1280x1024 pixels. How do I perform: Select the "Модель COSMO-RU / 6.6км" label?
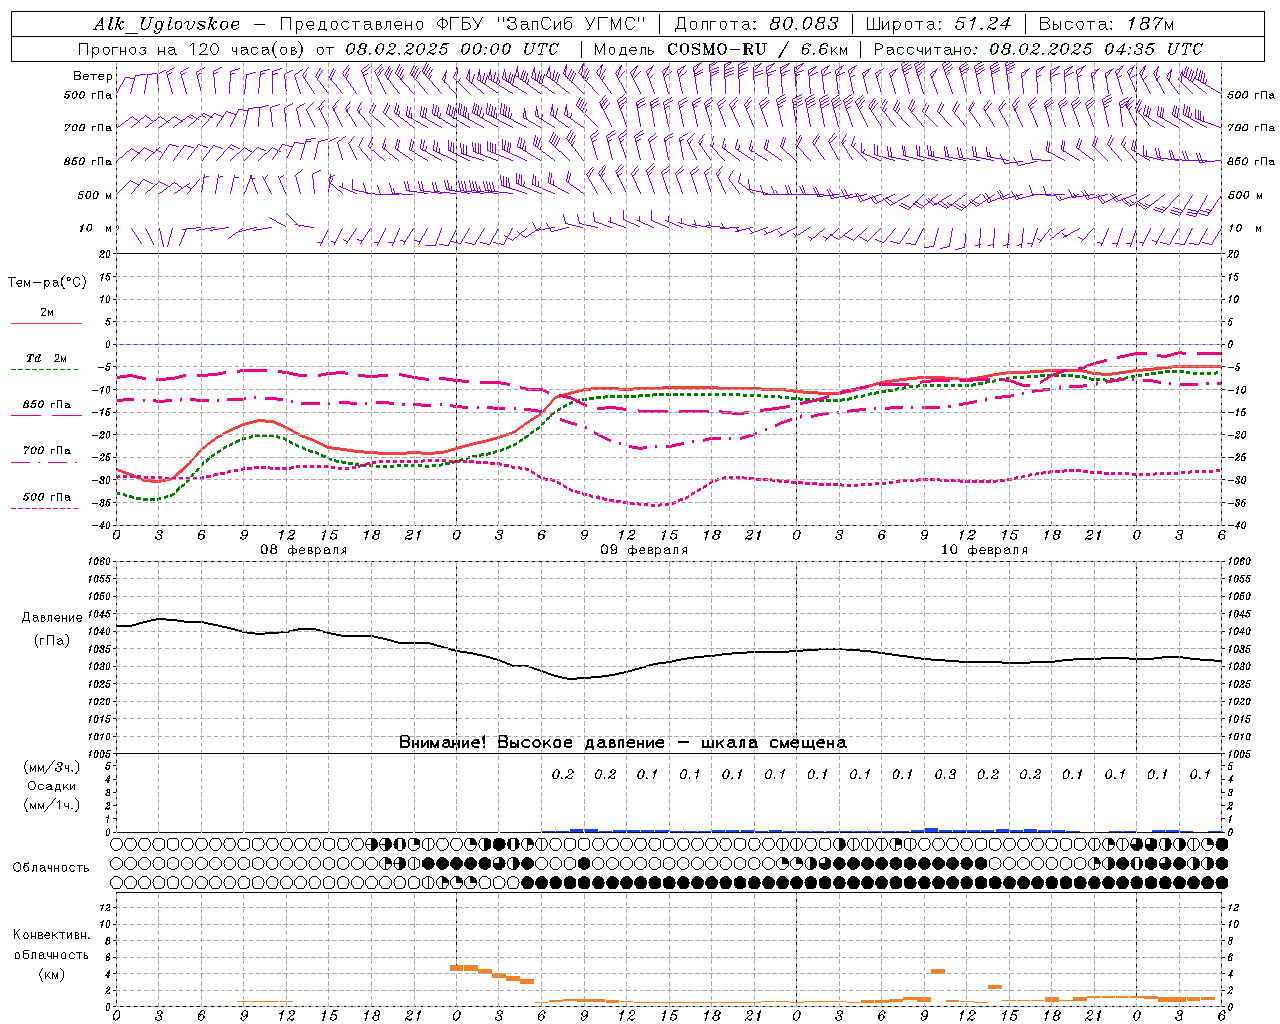pyautogui.click(x=722, y=49)
